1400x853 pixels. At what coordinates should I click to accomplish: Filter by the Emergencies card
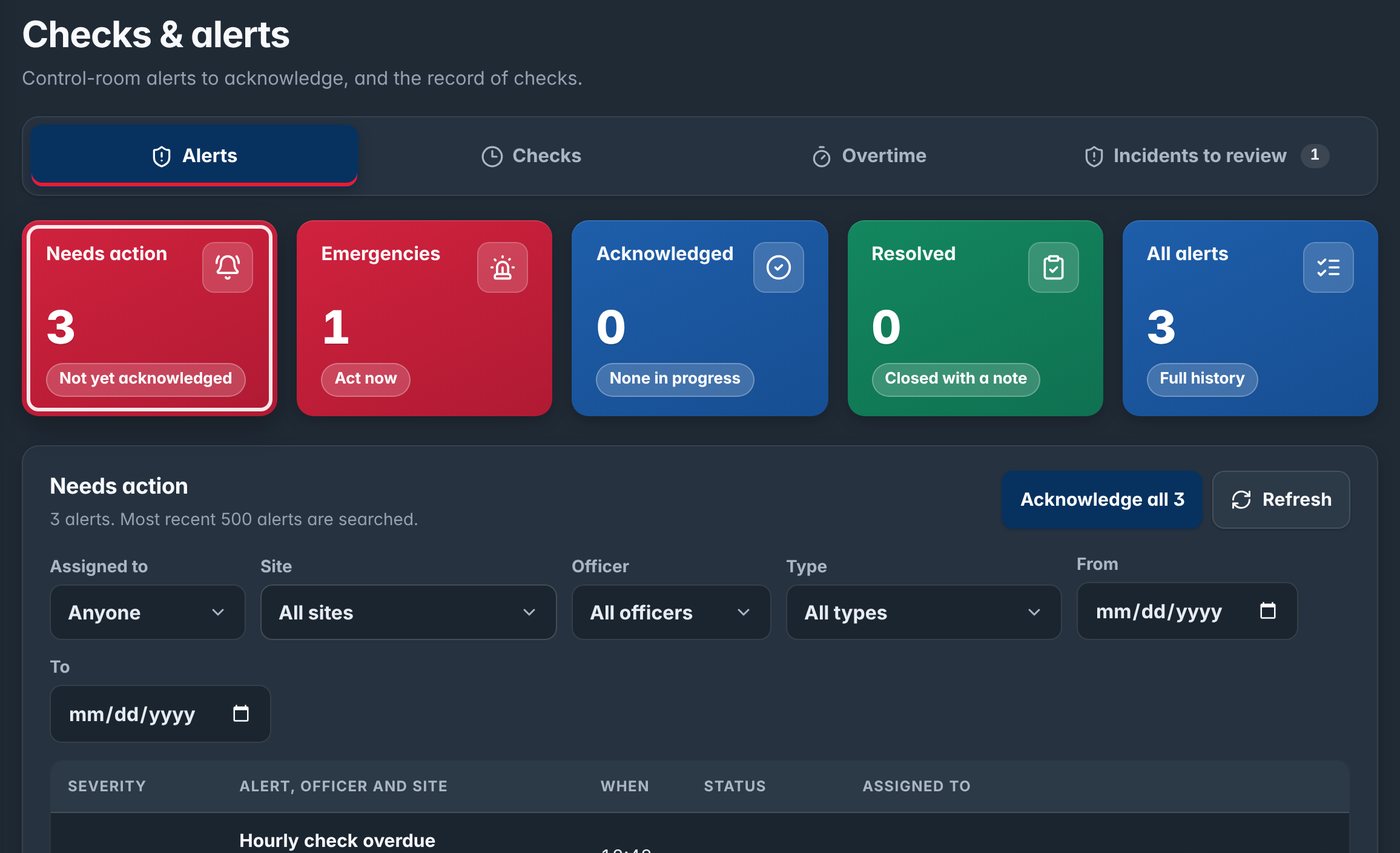pos(424,318)
